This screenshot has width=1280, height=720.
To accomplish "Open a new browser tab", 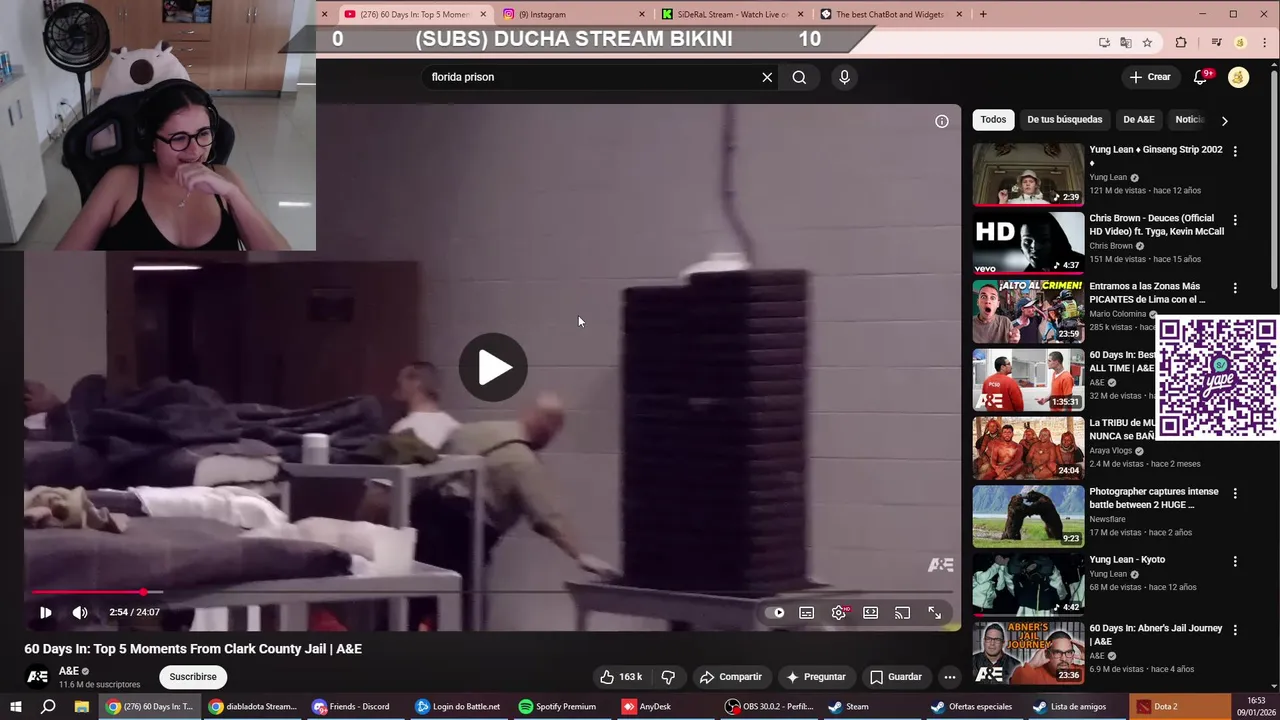I will [983, 14].
